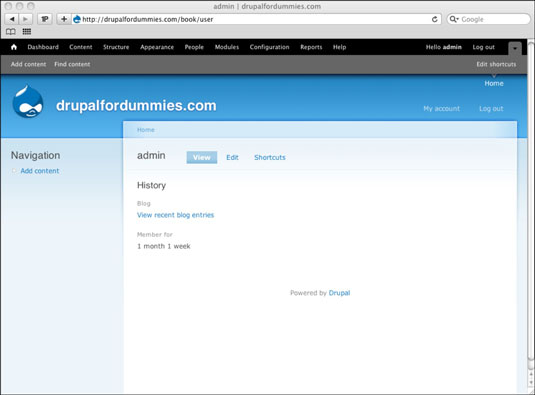Log out from the black admin toolbar
This screenshot has width=535, height=395.
pyautogui.click(x=483, y=47)
